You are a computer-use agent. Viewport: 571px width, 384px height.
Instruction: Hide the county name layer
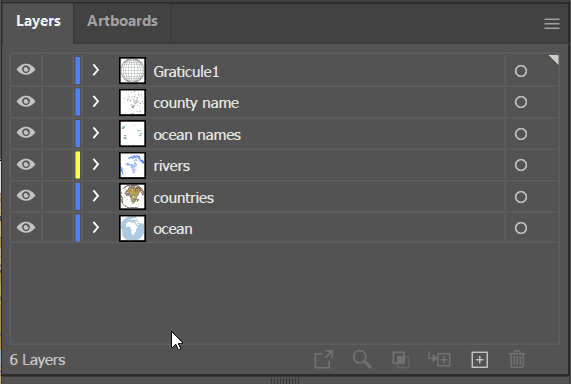coord(26,101)
